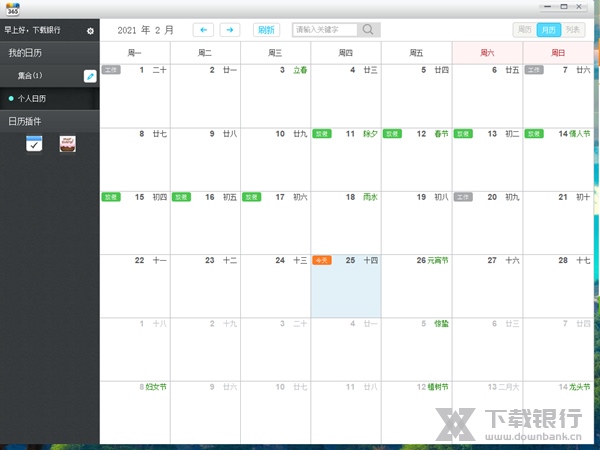The image size is (600, 450).
Task: Switch to 列表 list view
Action: 574,30
